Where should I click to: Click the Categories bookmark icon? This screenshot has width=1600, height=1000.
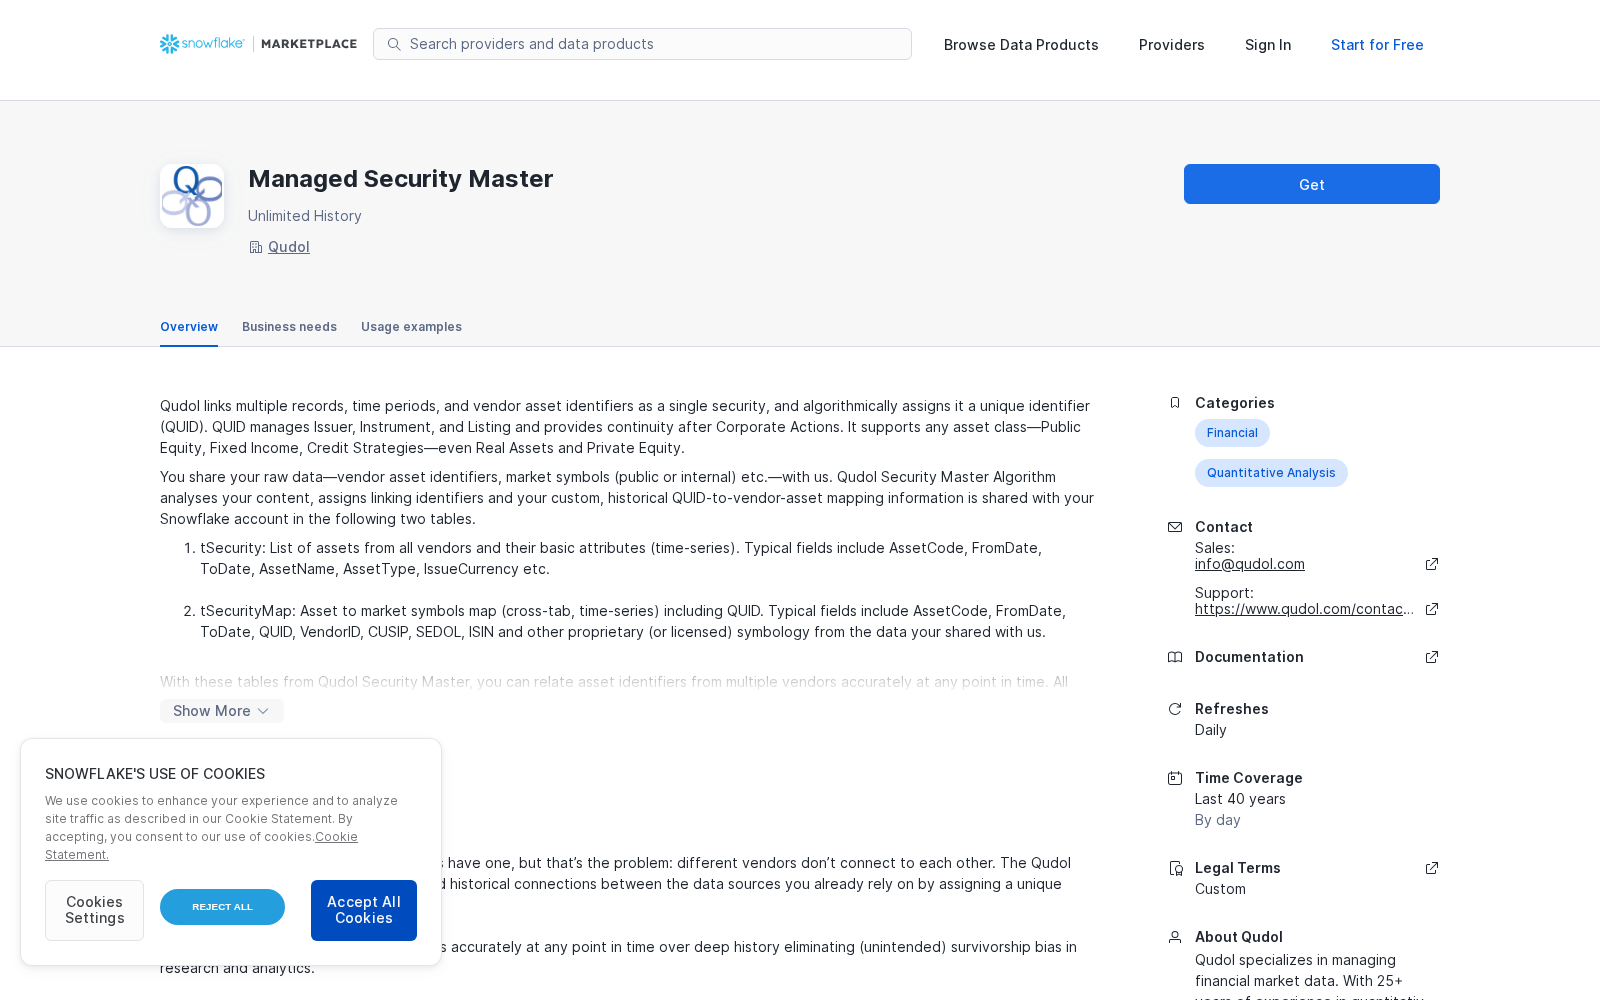coord(1175,403)
